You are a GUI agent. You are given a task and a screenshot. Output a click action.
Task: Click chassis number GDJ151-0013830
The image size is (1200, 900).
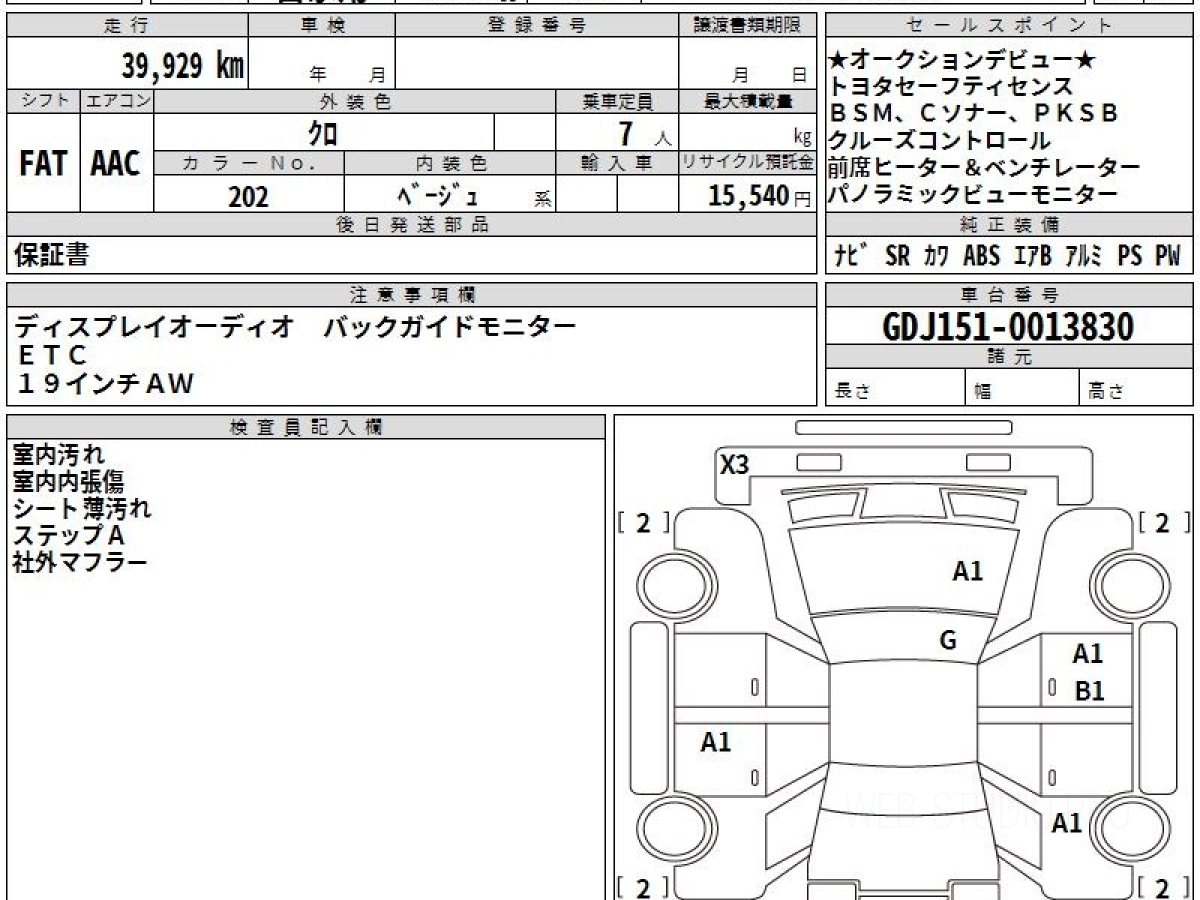tap(1009, 326)
